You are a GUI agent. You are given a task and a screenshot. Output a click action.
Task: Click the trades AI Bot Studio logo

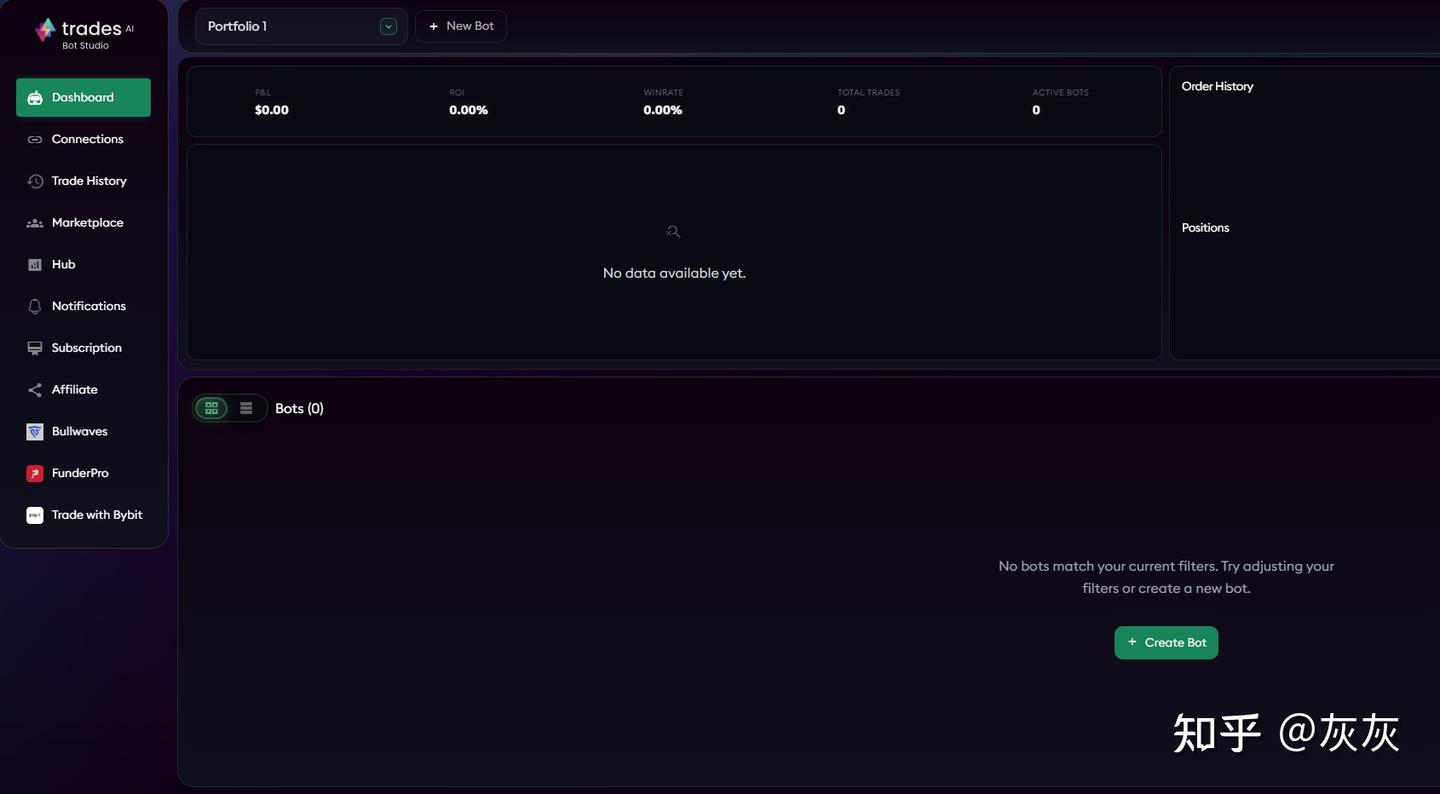84,33
